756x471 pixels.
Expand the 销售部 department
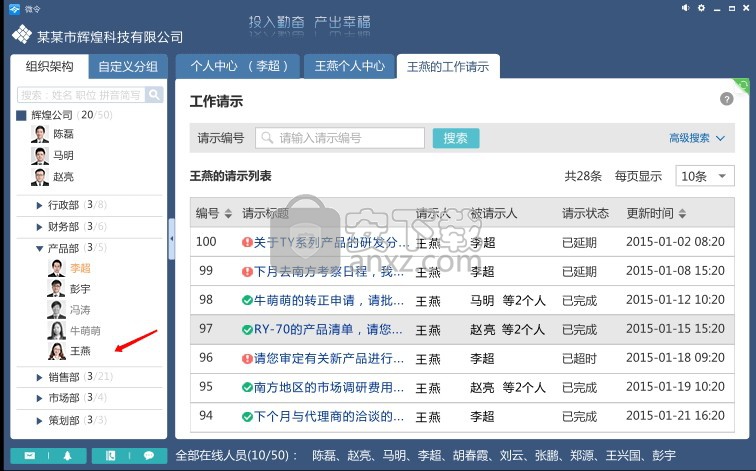40,377
